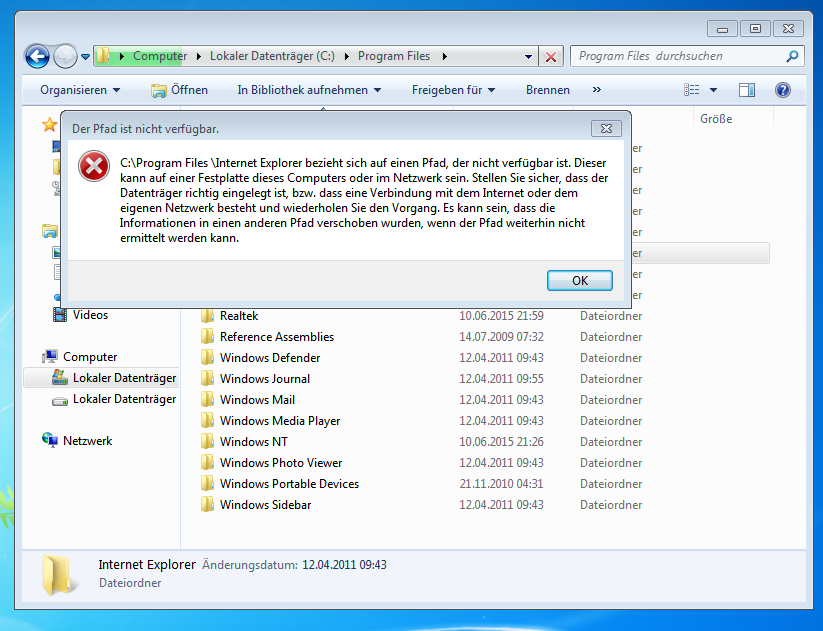Click the red X stop loading button
823x631 pixels.
pos(551,57)
